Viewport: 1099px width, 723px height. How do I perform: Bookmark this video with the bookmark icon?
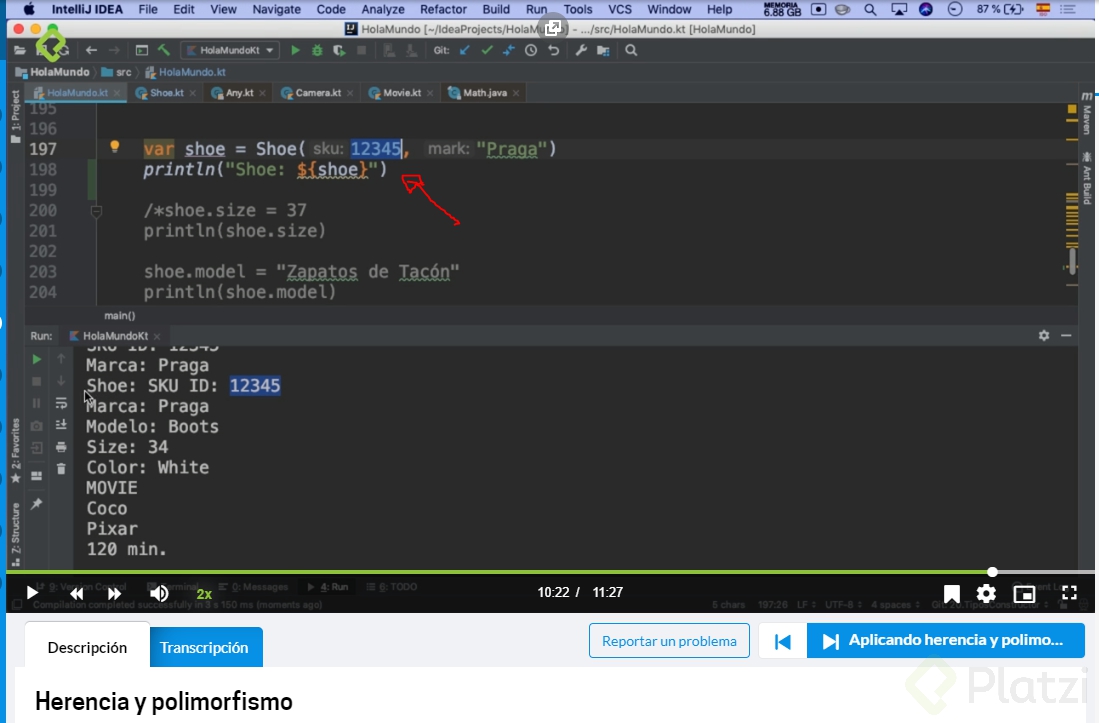click(x=951, y=594)
